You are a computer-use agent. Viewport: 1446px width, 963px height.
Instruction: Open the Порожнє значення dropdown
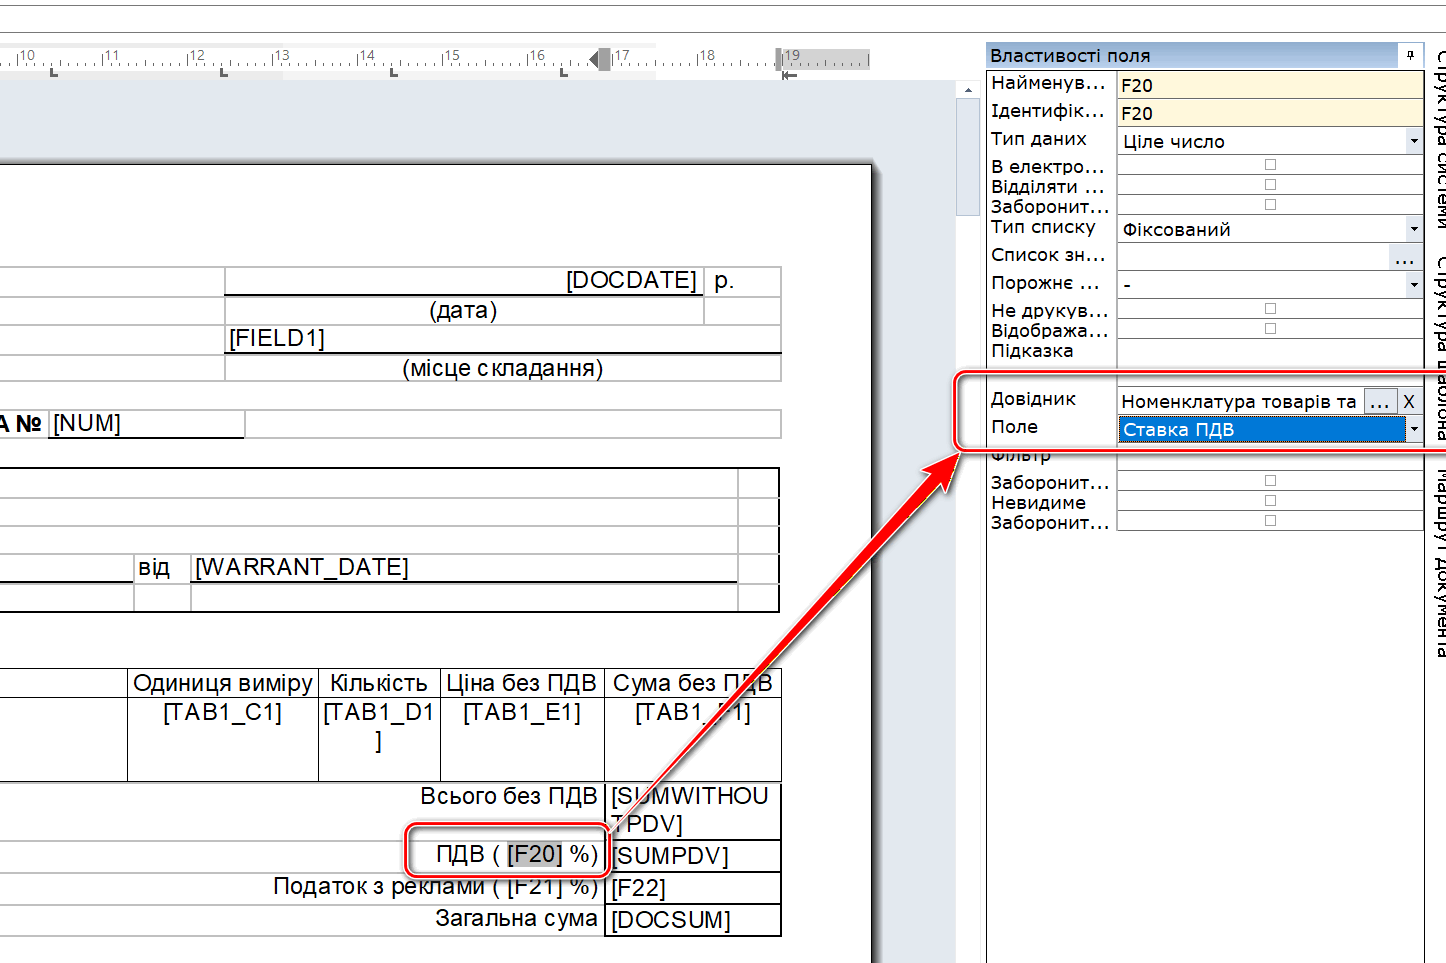point(1413,285)
